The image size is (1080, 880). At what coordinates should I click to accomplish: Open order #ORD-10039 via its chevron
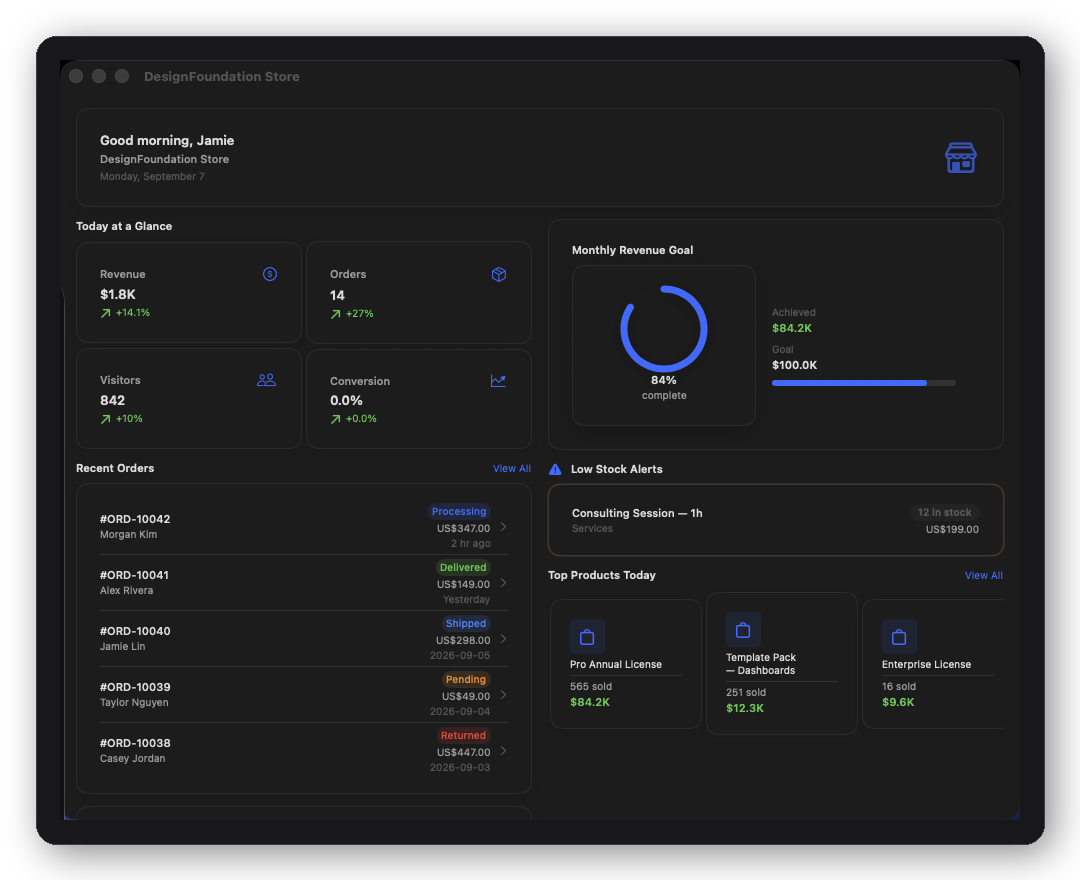tap(503, 695)
